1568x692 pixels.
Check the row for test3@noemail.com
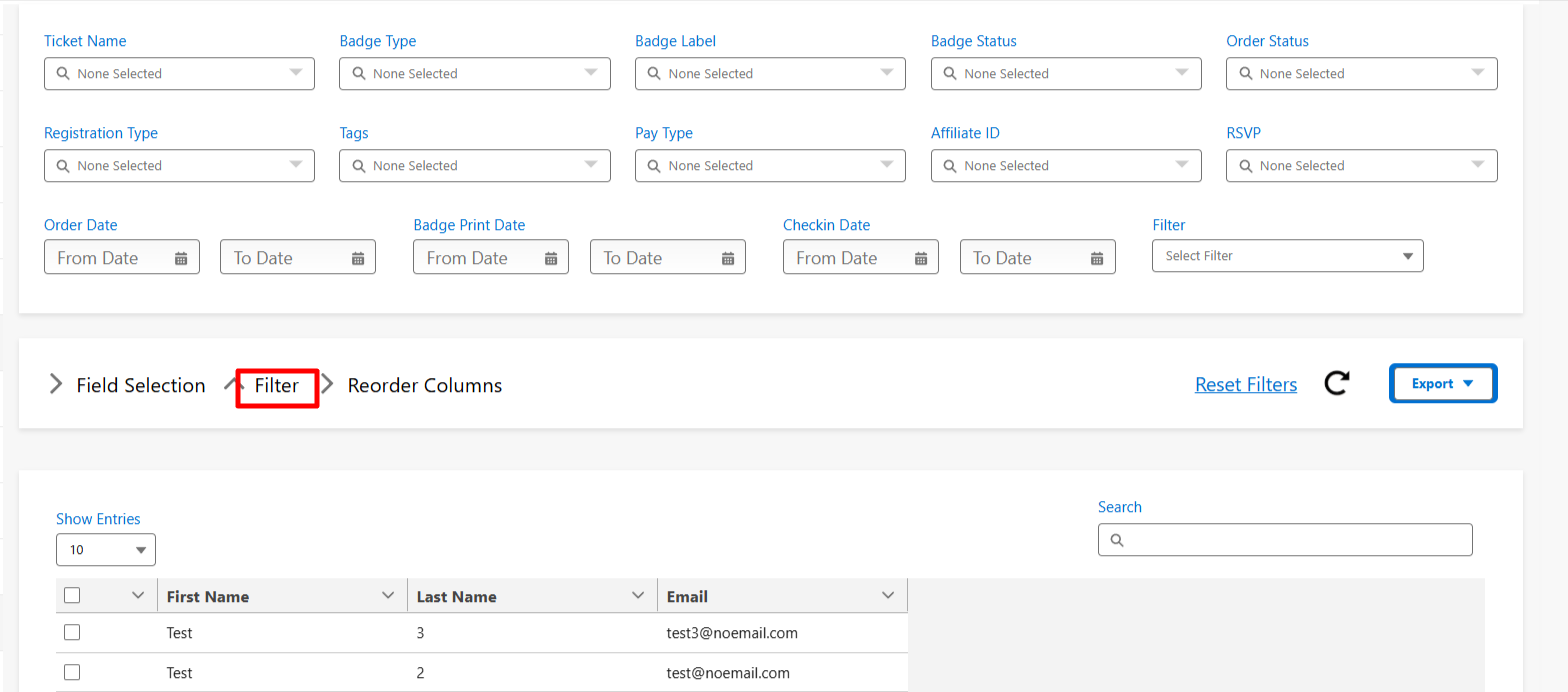(x=72, y=633)
